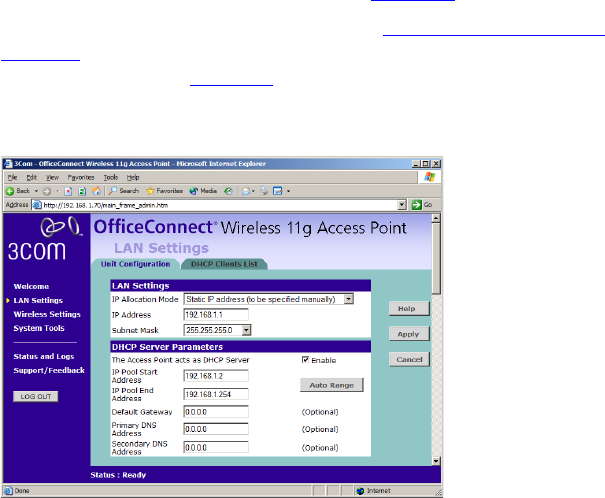The height and width of the screenshot is (498, 605).
Task: Open the Edit icon dropdown arrow
Action: coord(288,191)
